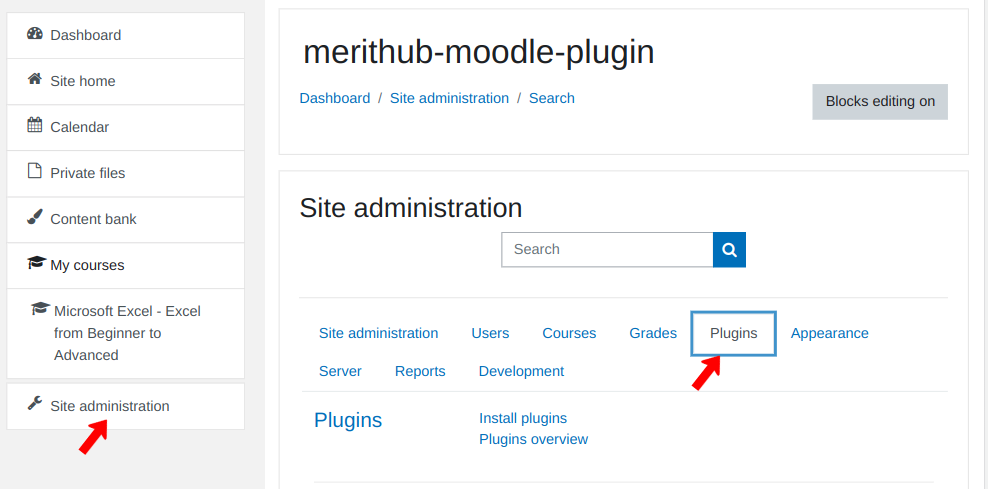The height and width of the screenshot is (489, 988).
Task: Open the Courses tab
Action: click(569, 333)
